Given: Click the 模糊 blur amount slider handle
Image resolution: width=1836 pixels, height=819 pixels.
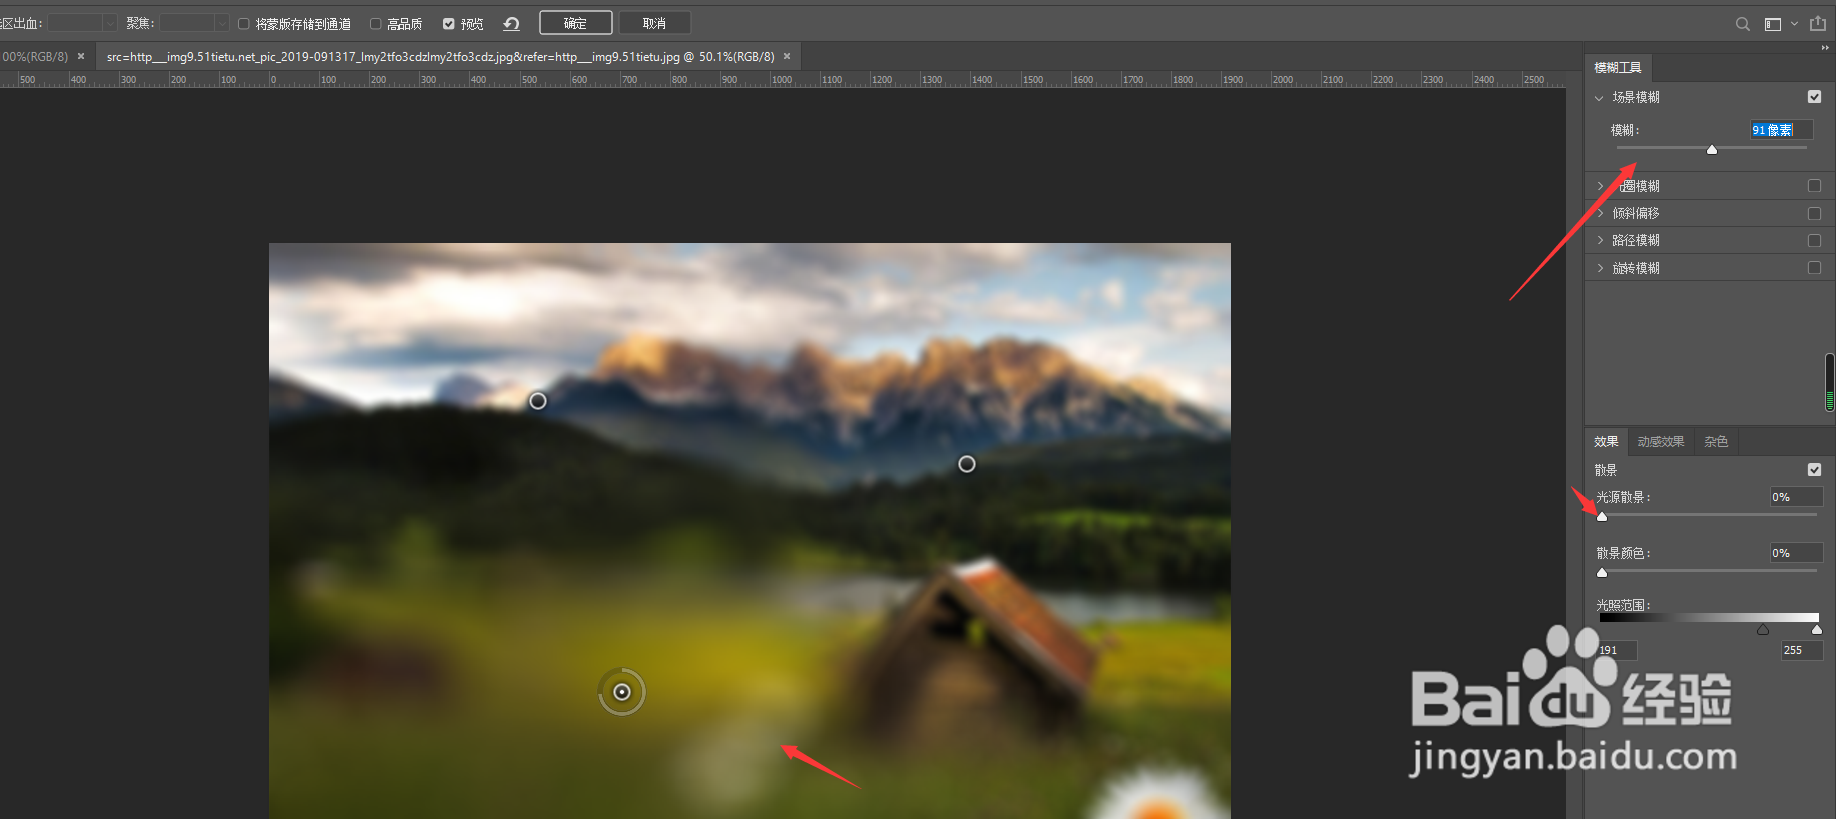Looking at the screenshot, I should pyautogui.click(x=1712, y=150).
